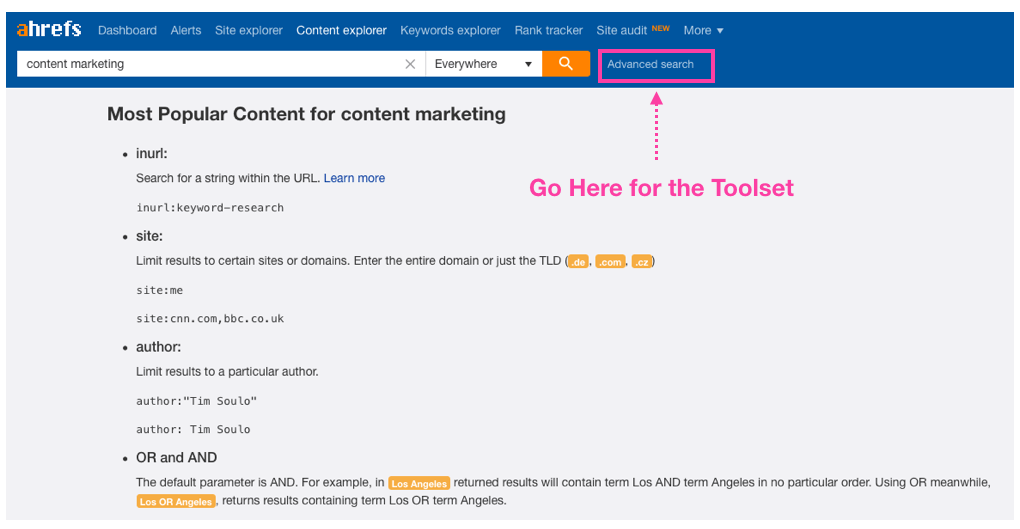Expand the More menu

tap(703, 31)
